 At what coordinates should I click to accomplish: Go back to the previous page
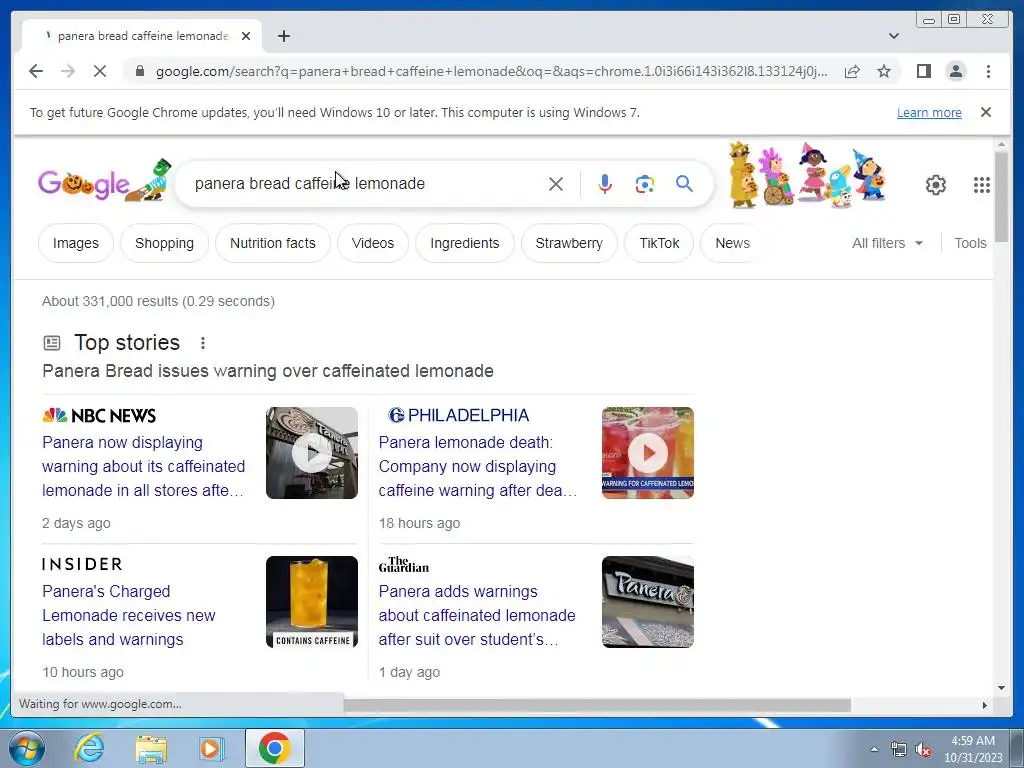click(x=36, y=71)
